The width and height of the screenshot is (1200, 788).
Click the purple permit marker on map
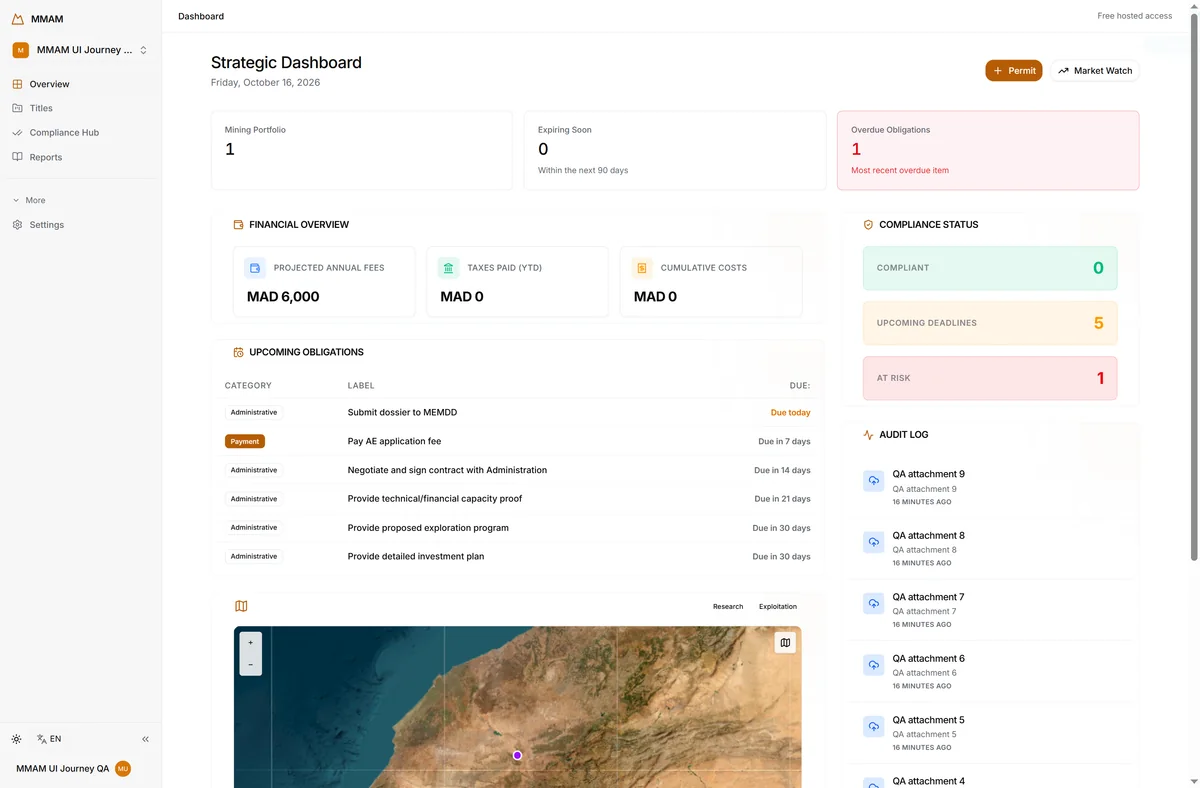coord(517,755)
